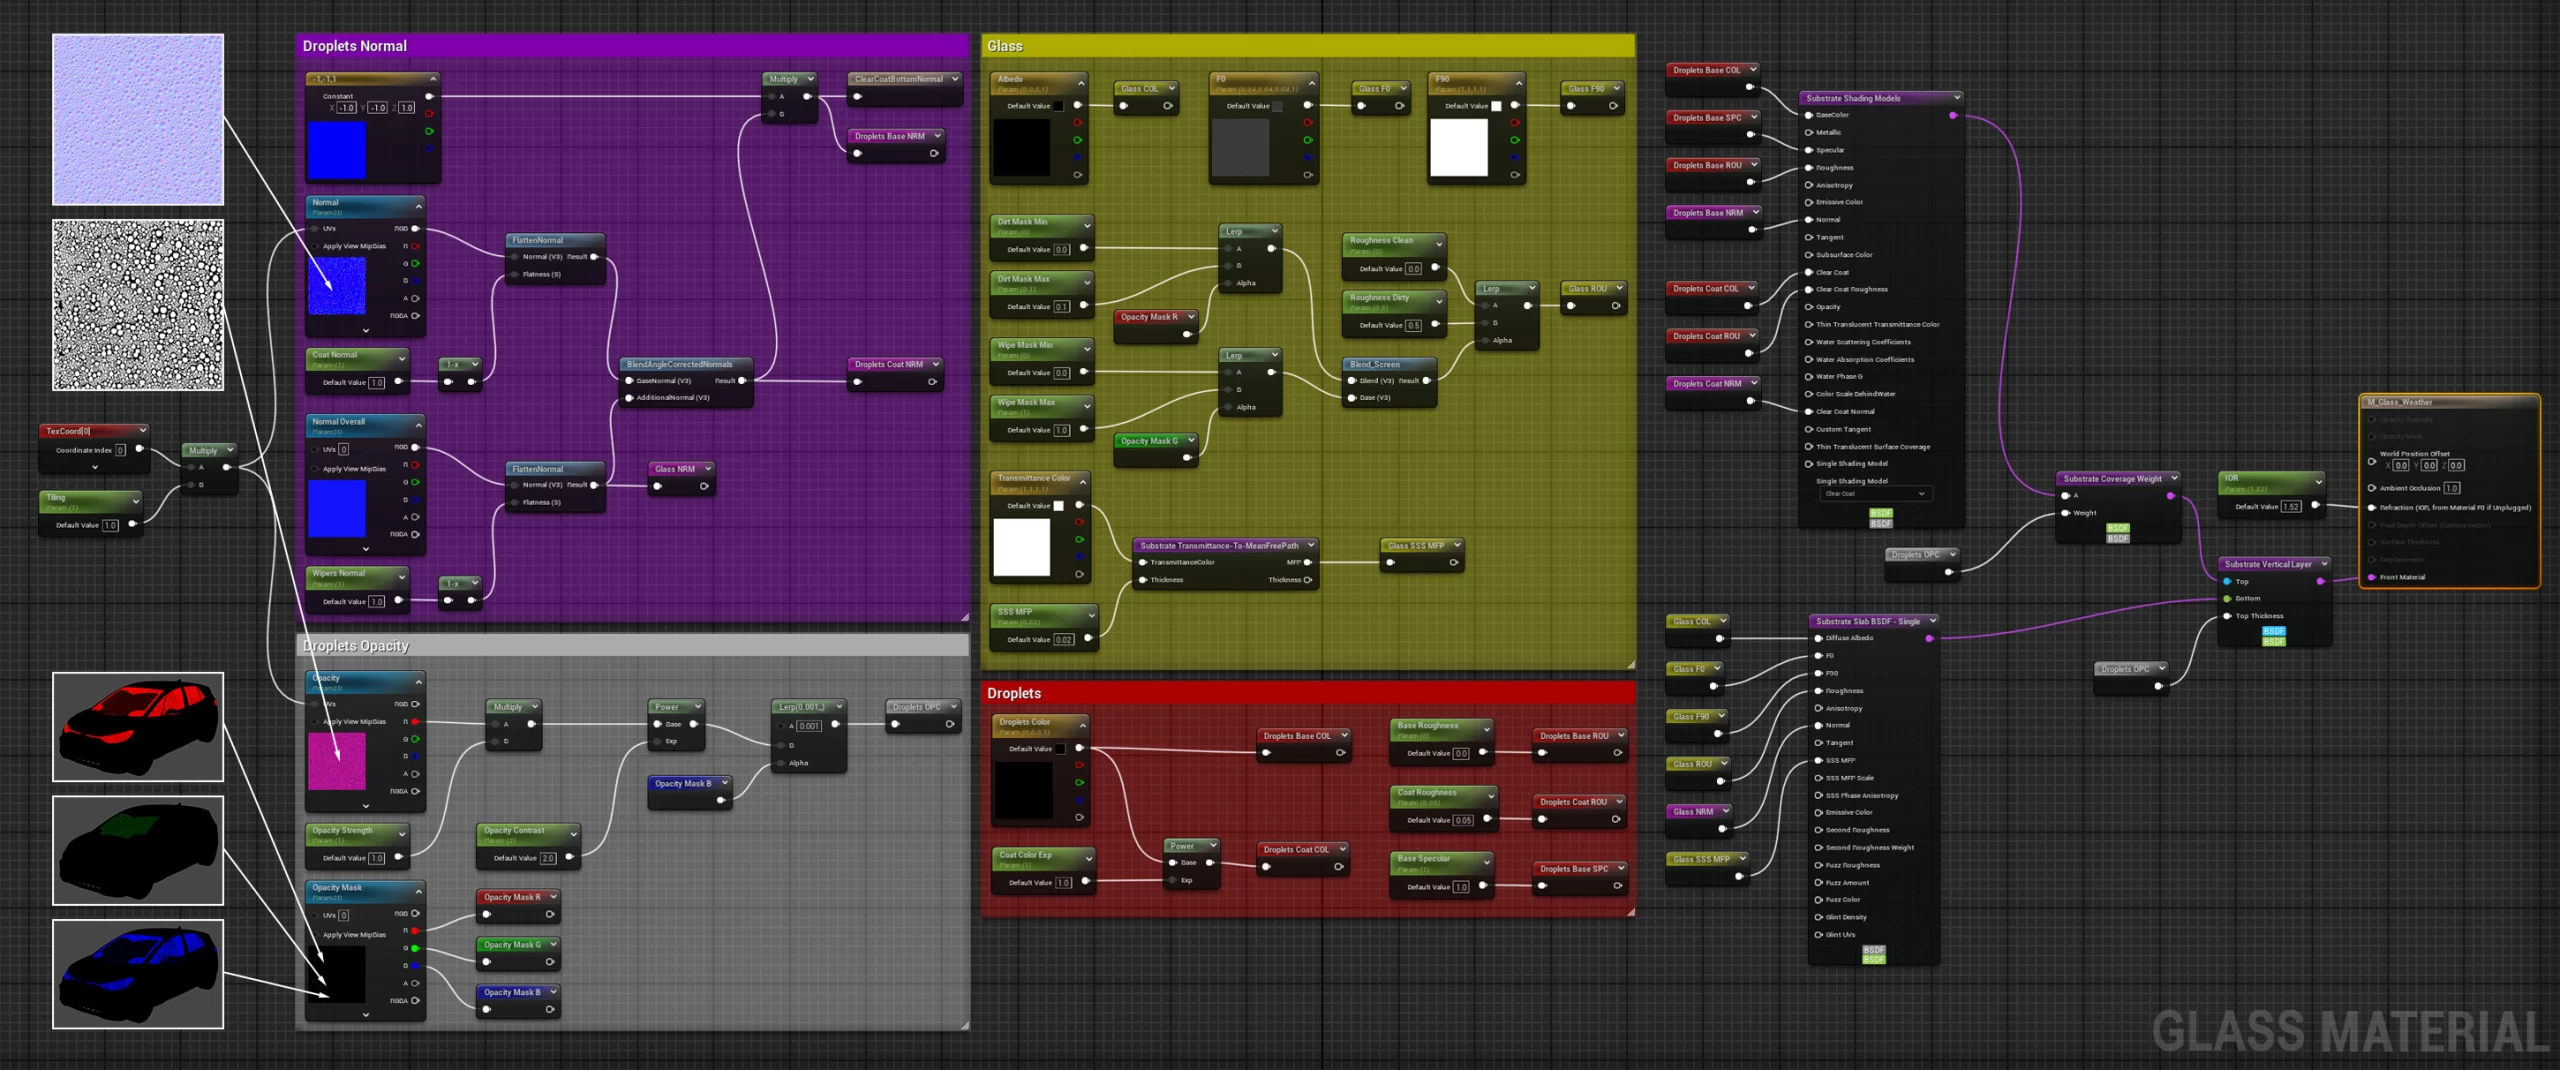Click red R output pin of Opacity Mask node
Image resolution: width=2560 pixels, height=1070 pixels.
tap(415, 931)
